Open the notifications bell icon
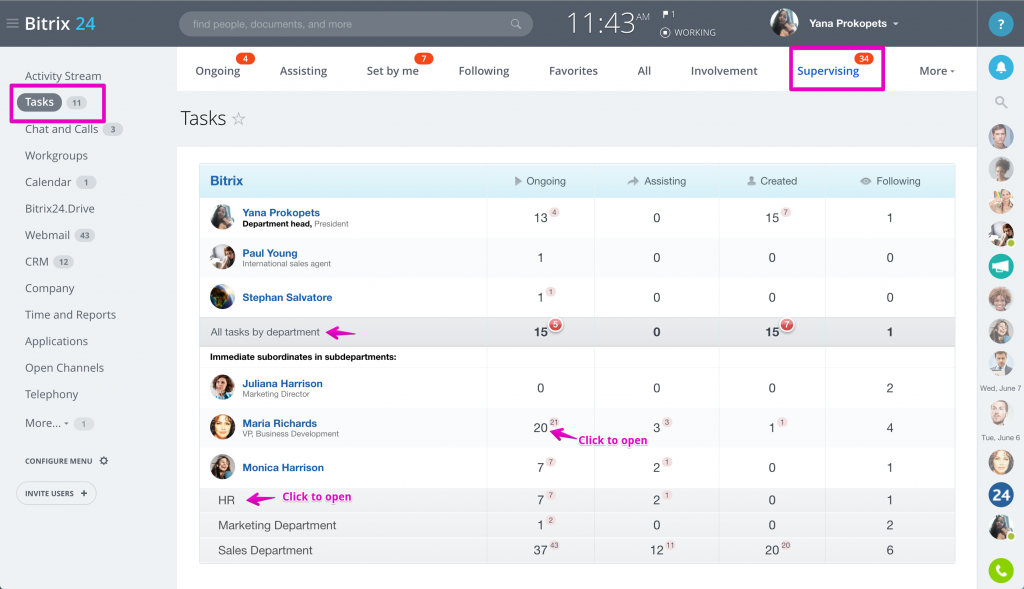Image resolution: width=1024 pixels, height=589 pixels. 1000,67
